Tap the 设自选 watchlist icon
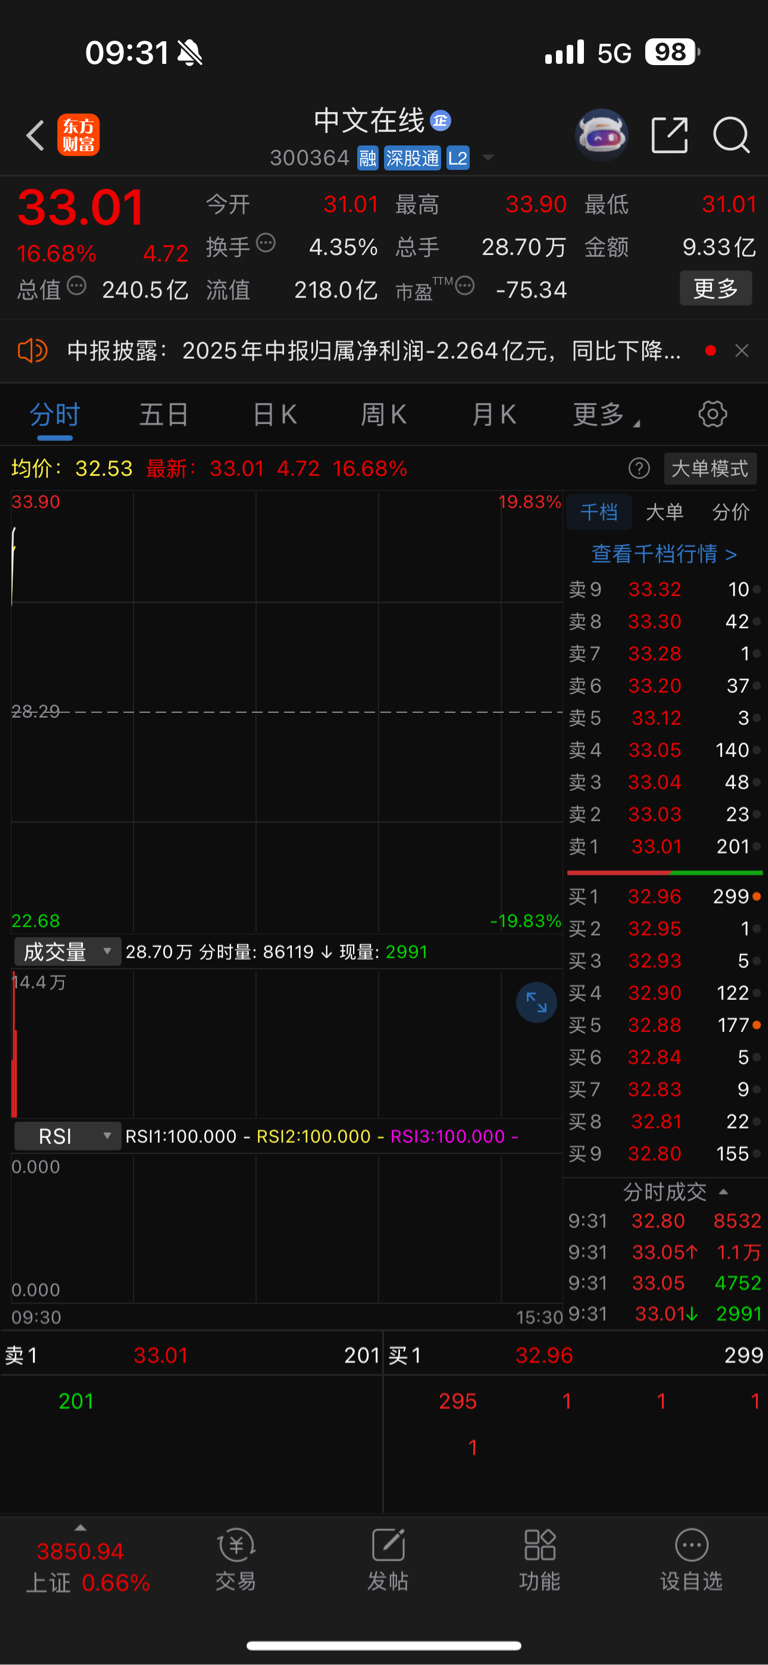Screen dimensions: 768x1665 (x=691, y=1560)
